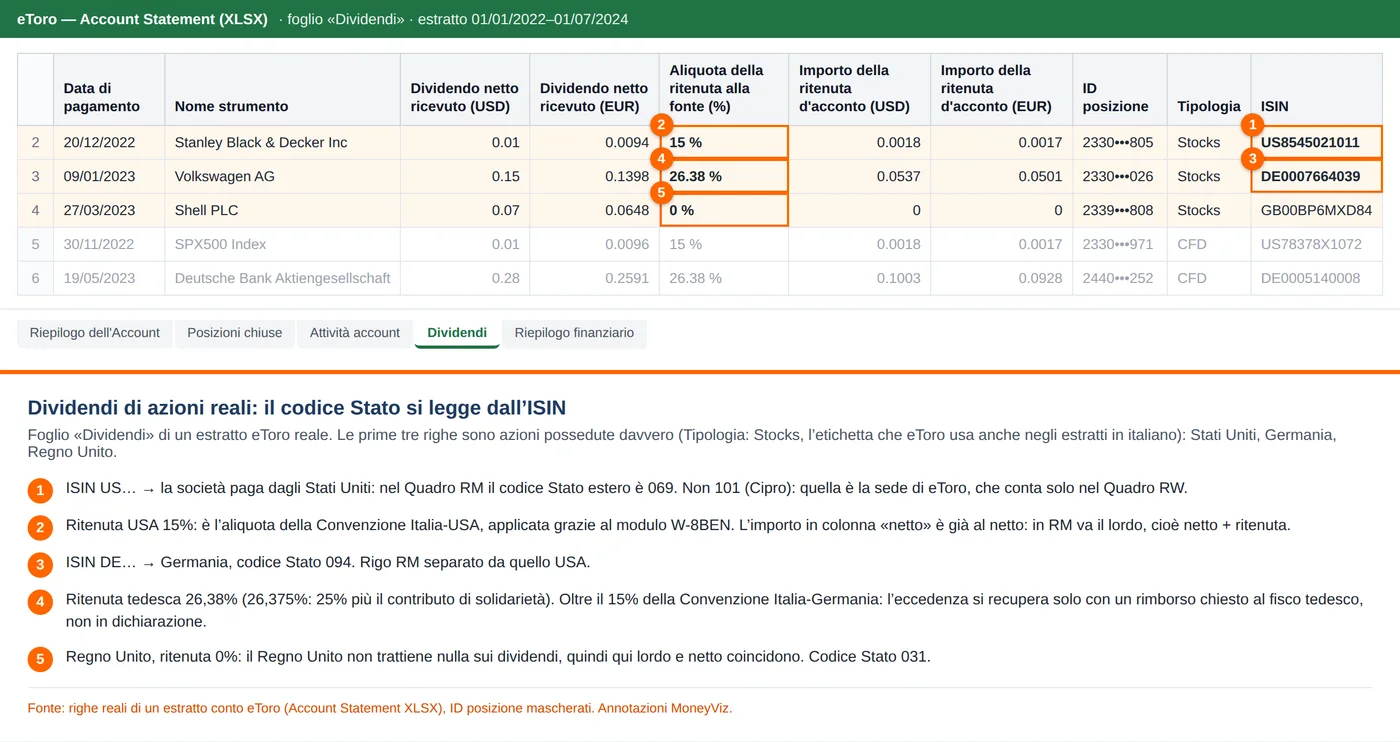The width and height of the screenshot is (1400, 742).
Task: Click the date cell 09/01/2023
Action: coord(109,177)
